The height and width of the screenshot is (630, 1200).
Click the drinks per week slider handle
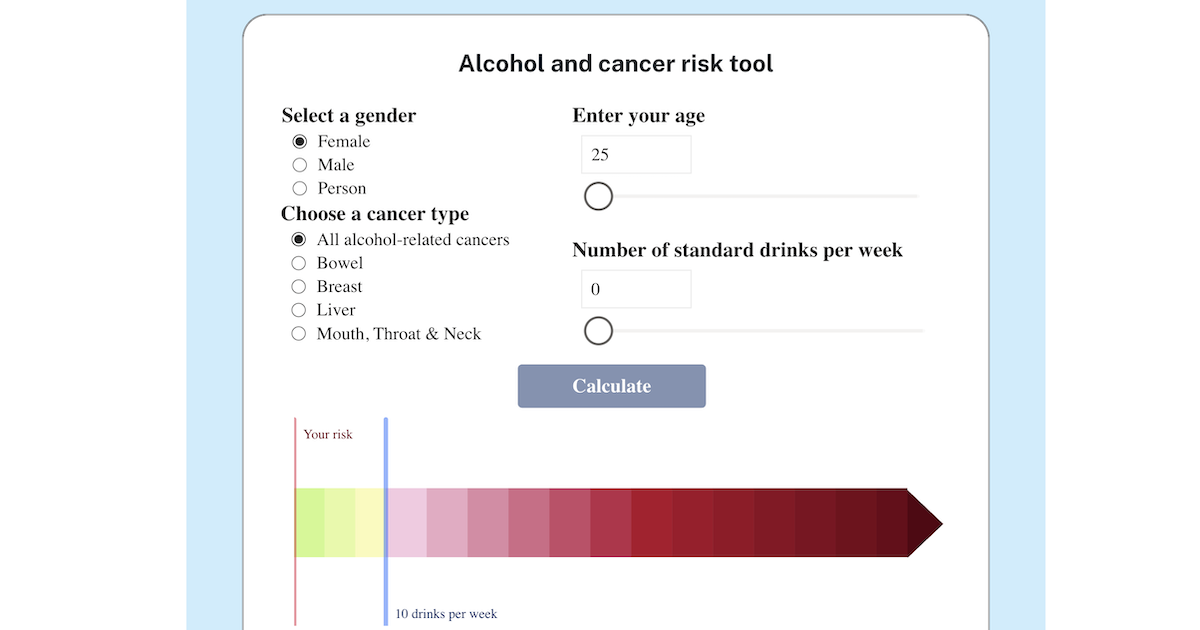[x=598, y=330]
